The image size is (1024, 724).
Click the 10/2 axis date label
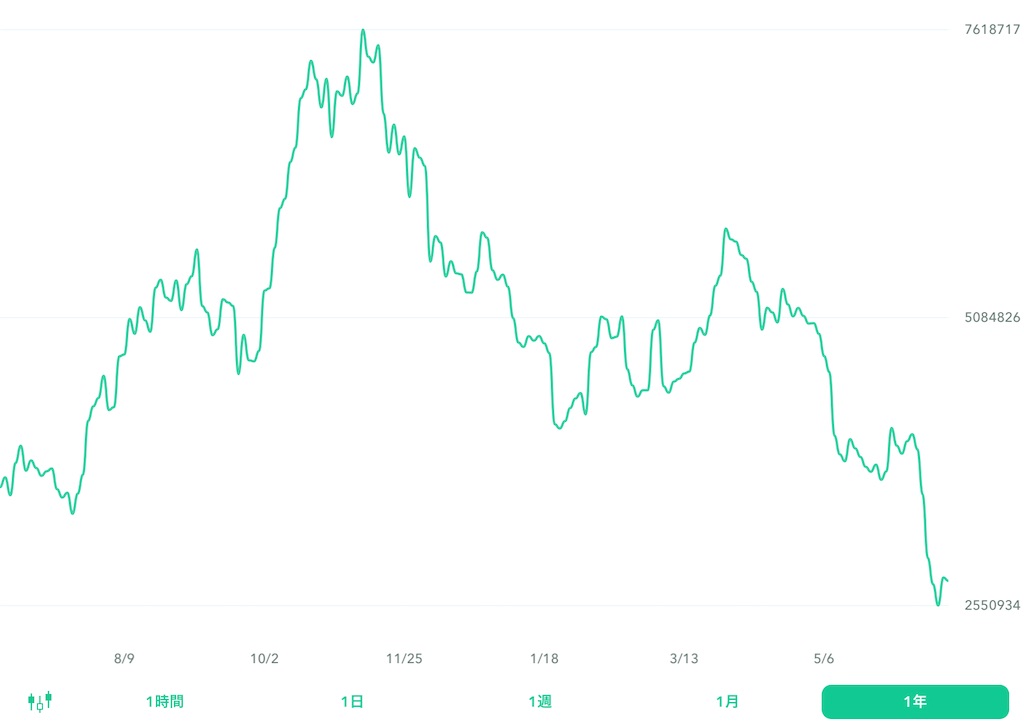tap(265, 658)
